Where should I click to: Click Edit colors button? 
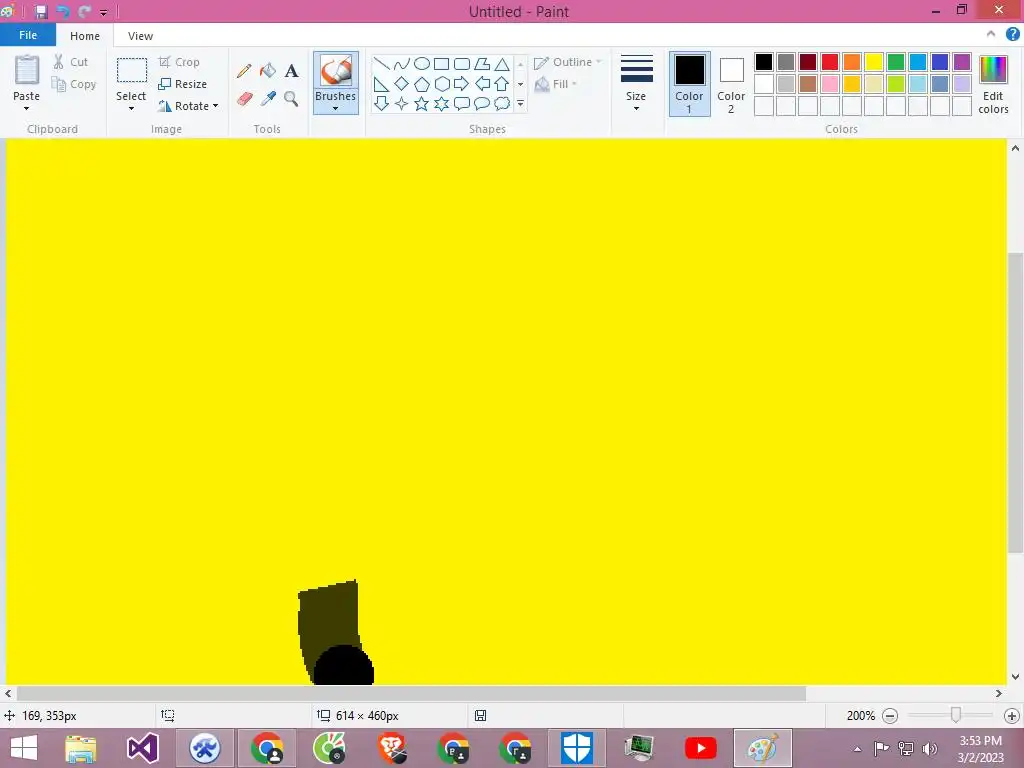pyautogui.click(x=993, y=84)
